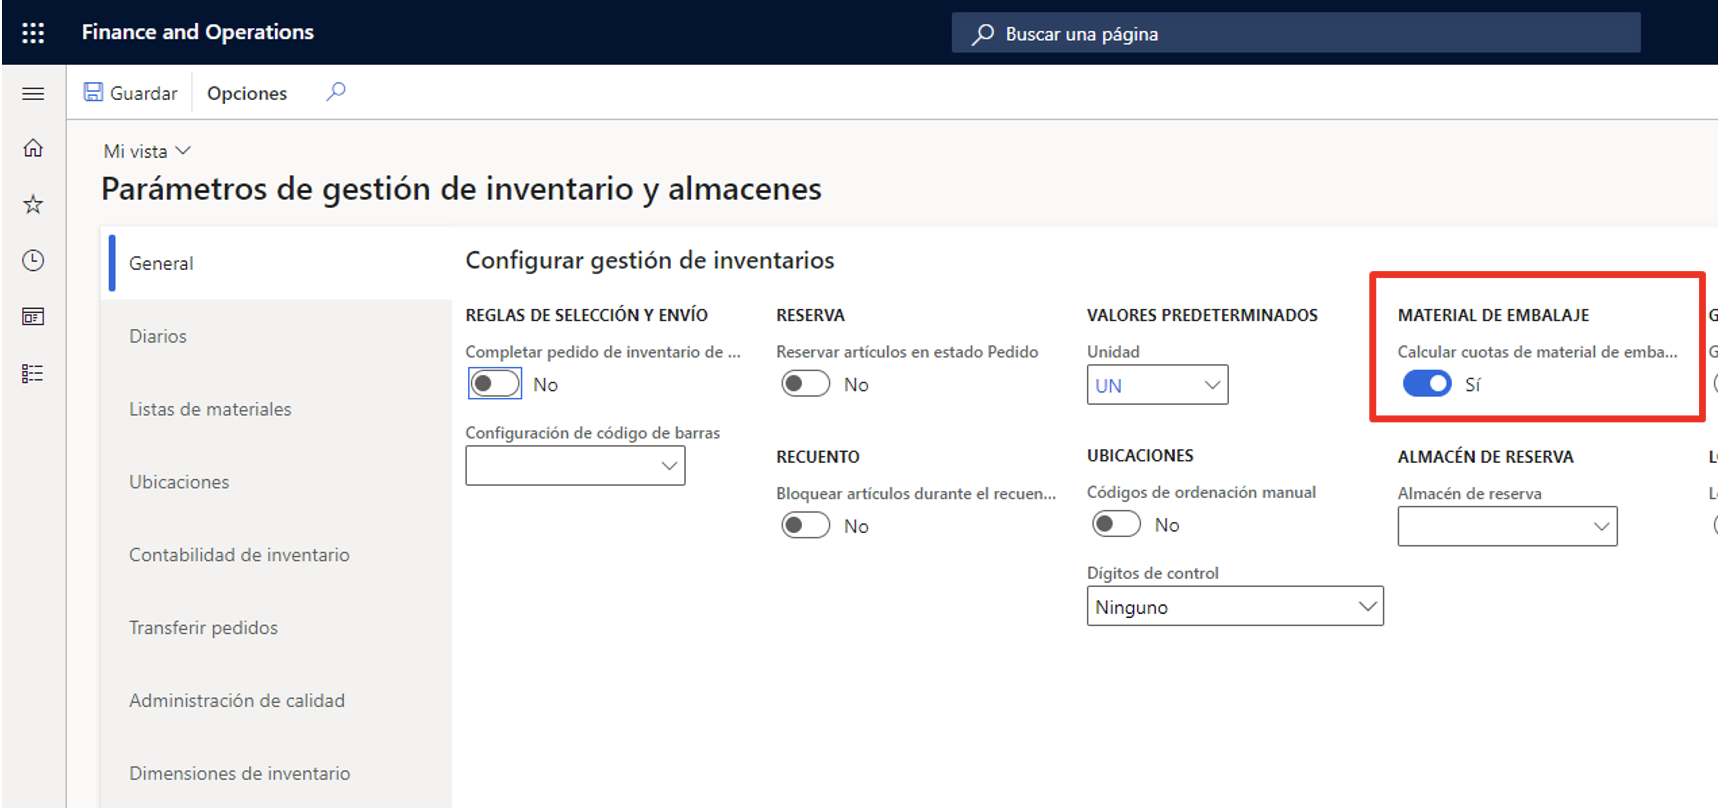Open Recent clock icon

coord(33,260)
